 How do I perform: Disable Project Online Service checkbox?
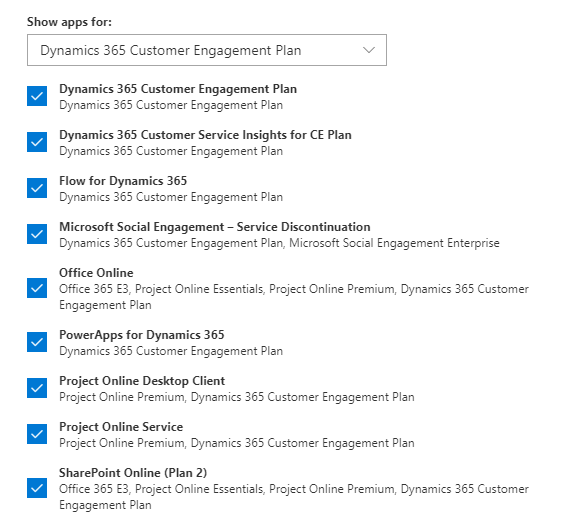37,434
